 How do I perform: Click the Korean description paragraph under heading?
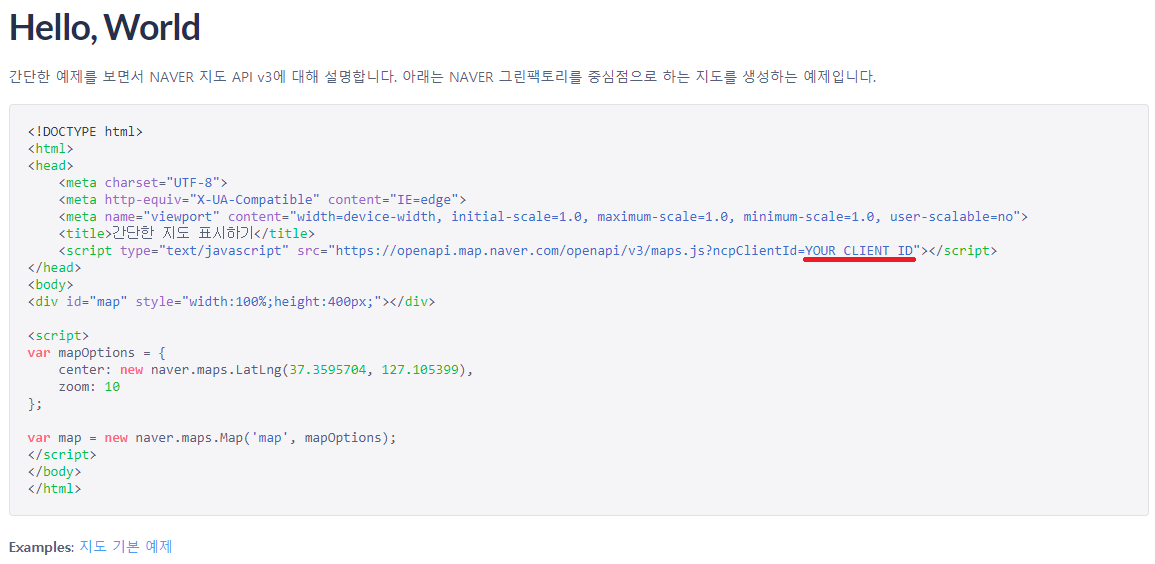pyautogui.click(x=443, y=77)
